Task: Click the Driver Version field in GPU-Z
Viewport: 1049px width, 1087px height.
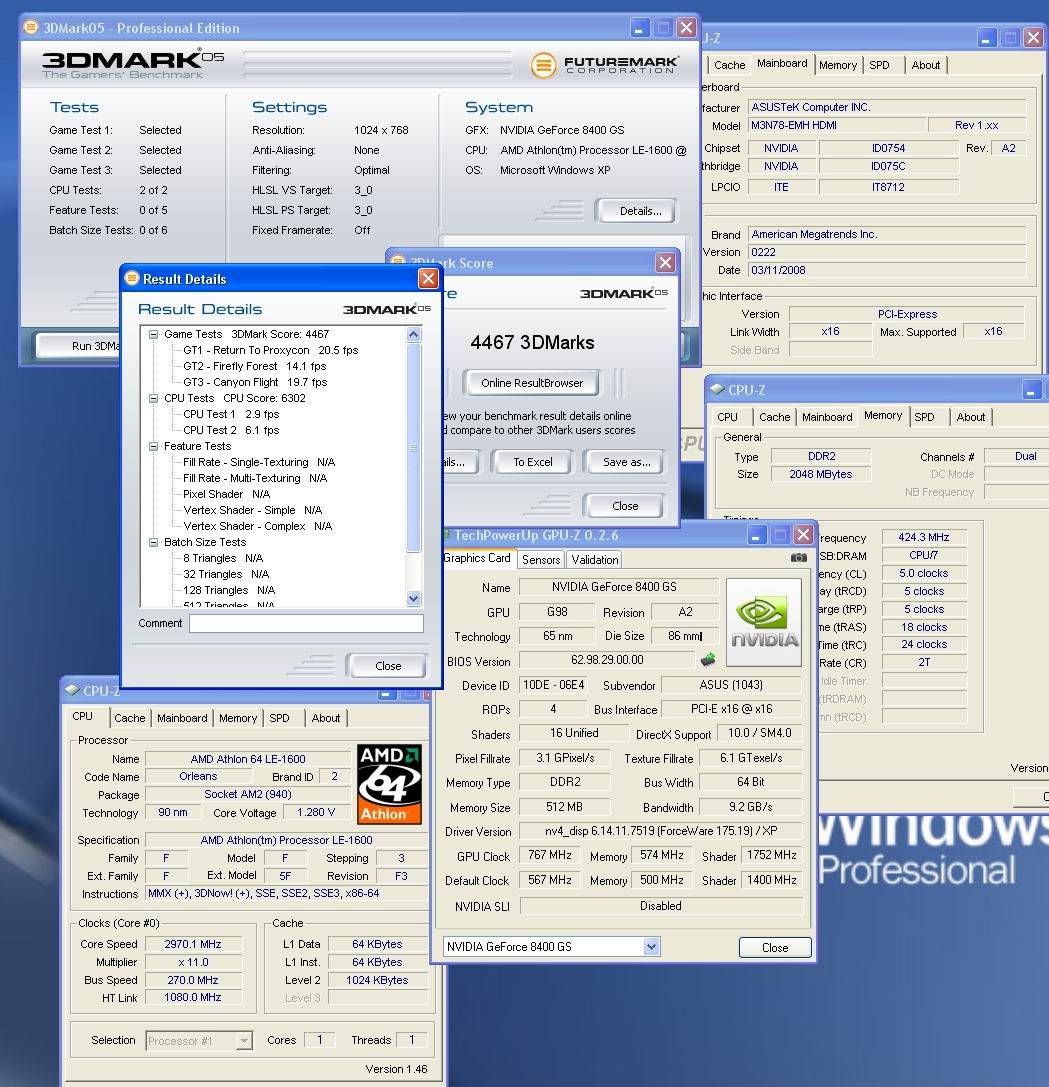Action: pyautogui.click(x=661, y=831)
